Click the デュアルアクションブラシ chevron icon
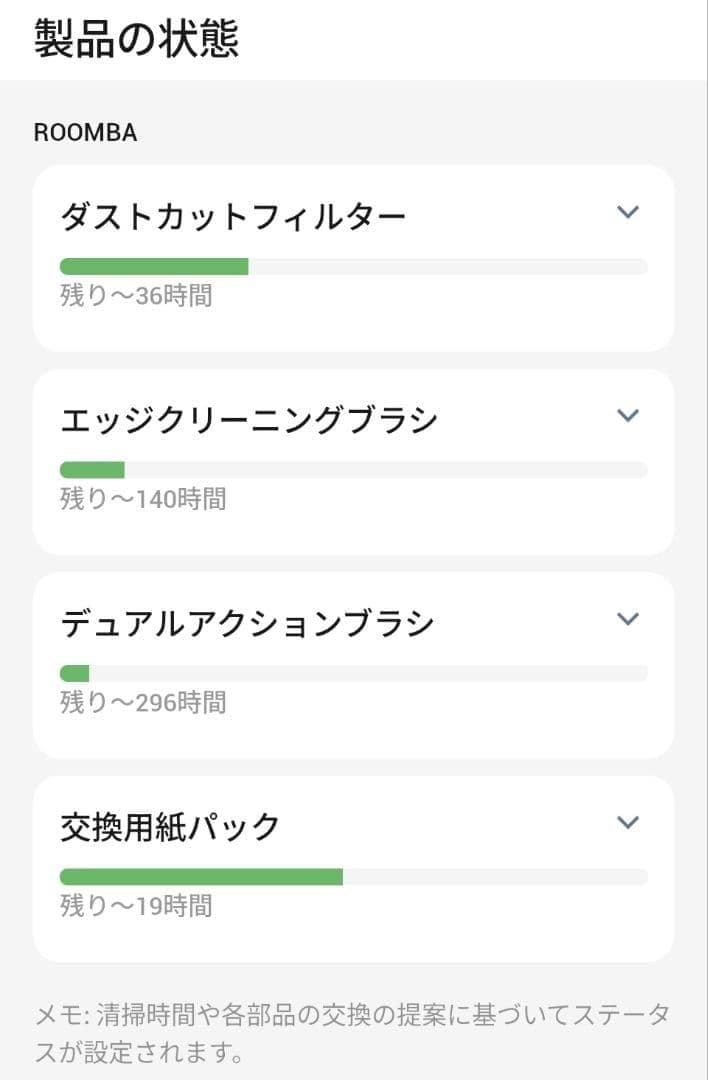The height and width of the screenshot is (1080, 708). click(x=628, y=620)
